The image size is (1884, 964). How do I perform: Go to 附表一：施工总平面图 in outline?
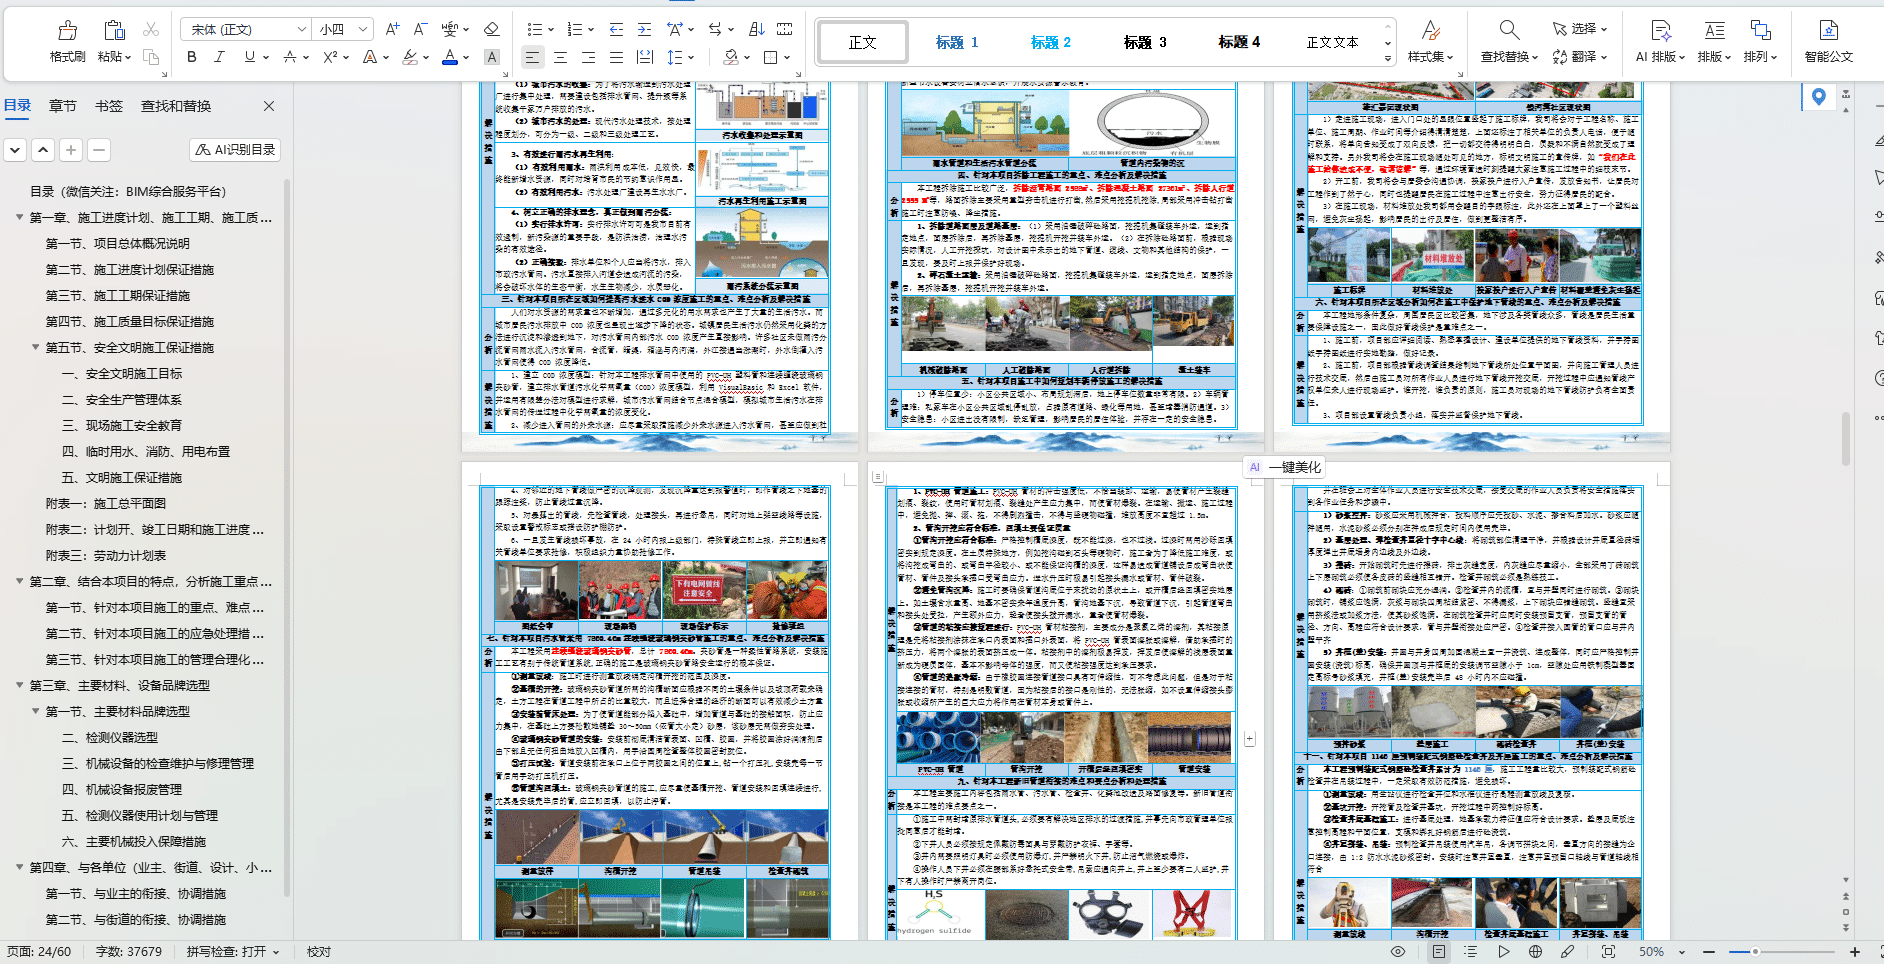pos(106,504)
